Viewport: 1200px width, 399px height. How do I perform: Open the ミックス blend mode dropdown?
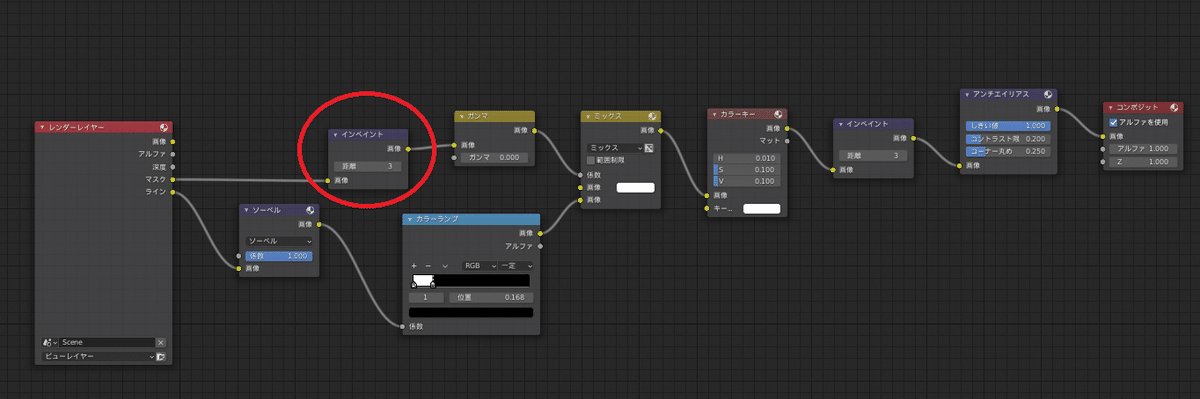[x=614, y=148]
